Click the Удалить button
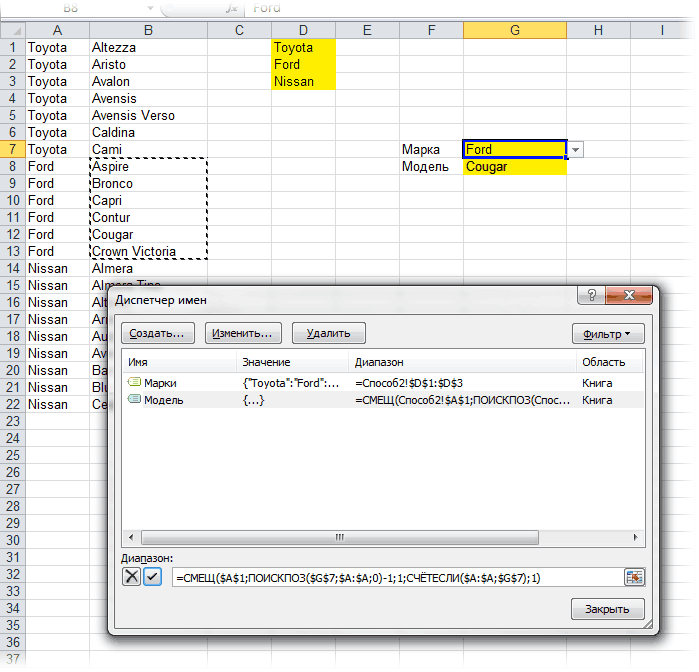The width and height of the screenshot is (699, 672). (x=329, y=333)
